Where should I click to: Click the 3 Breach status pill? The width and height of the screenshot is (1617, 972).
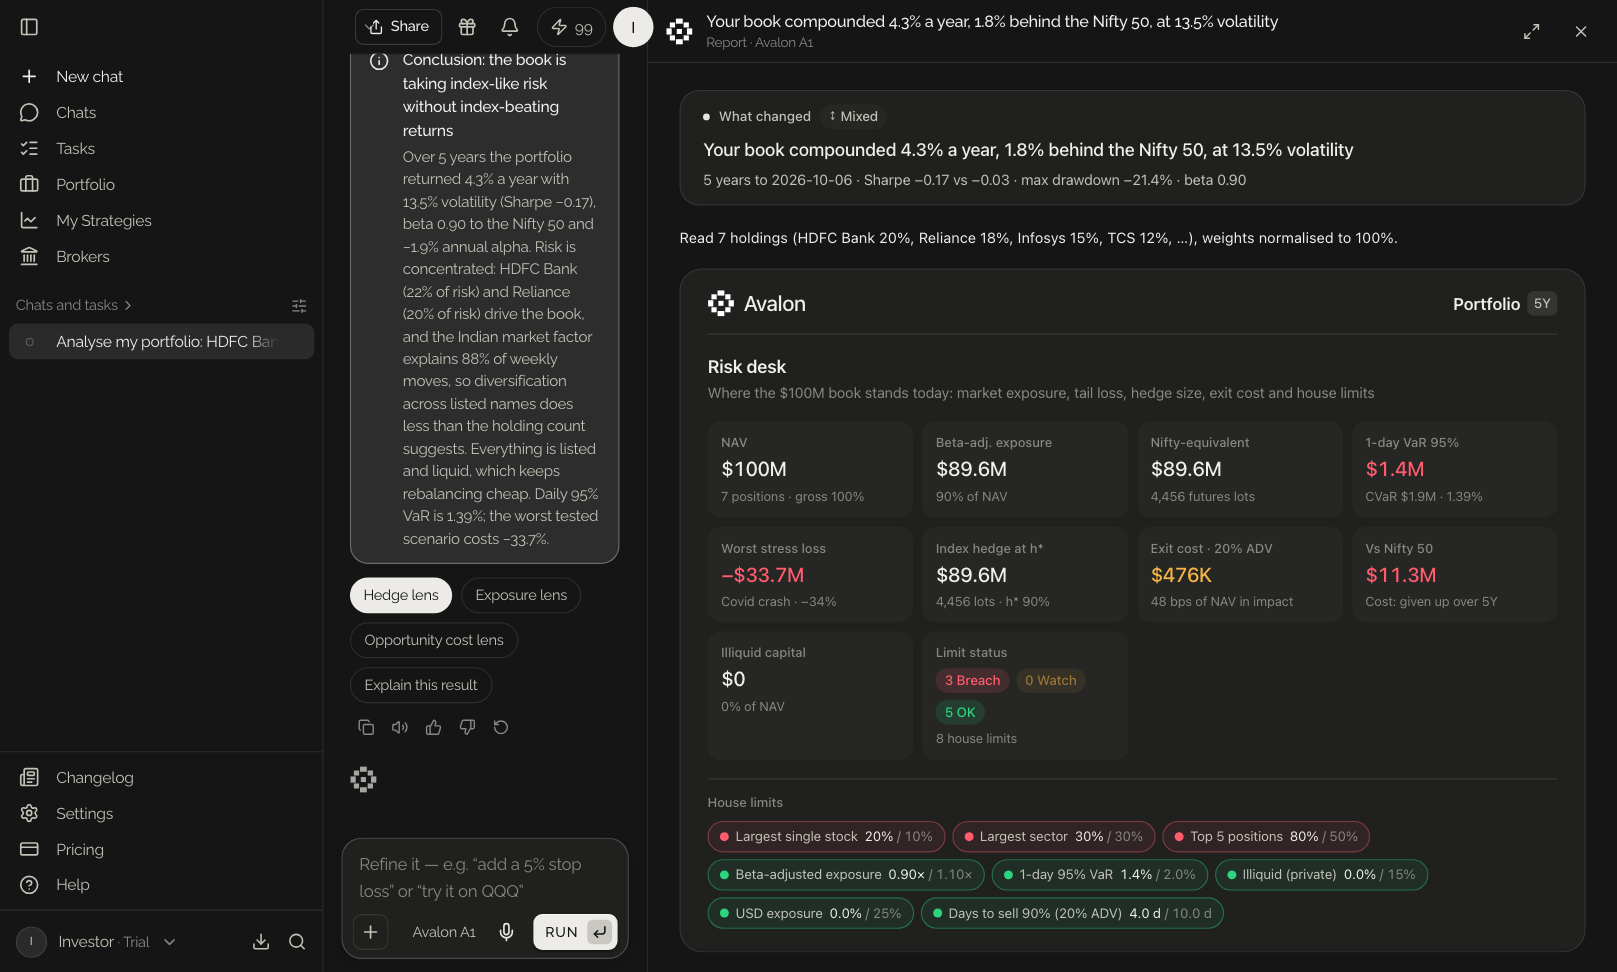click(x=972, y=681)
